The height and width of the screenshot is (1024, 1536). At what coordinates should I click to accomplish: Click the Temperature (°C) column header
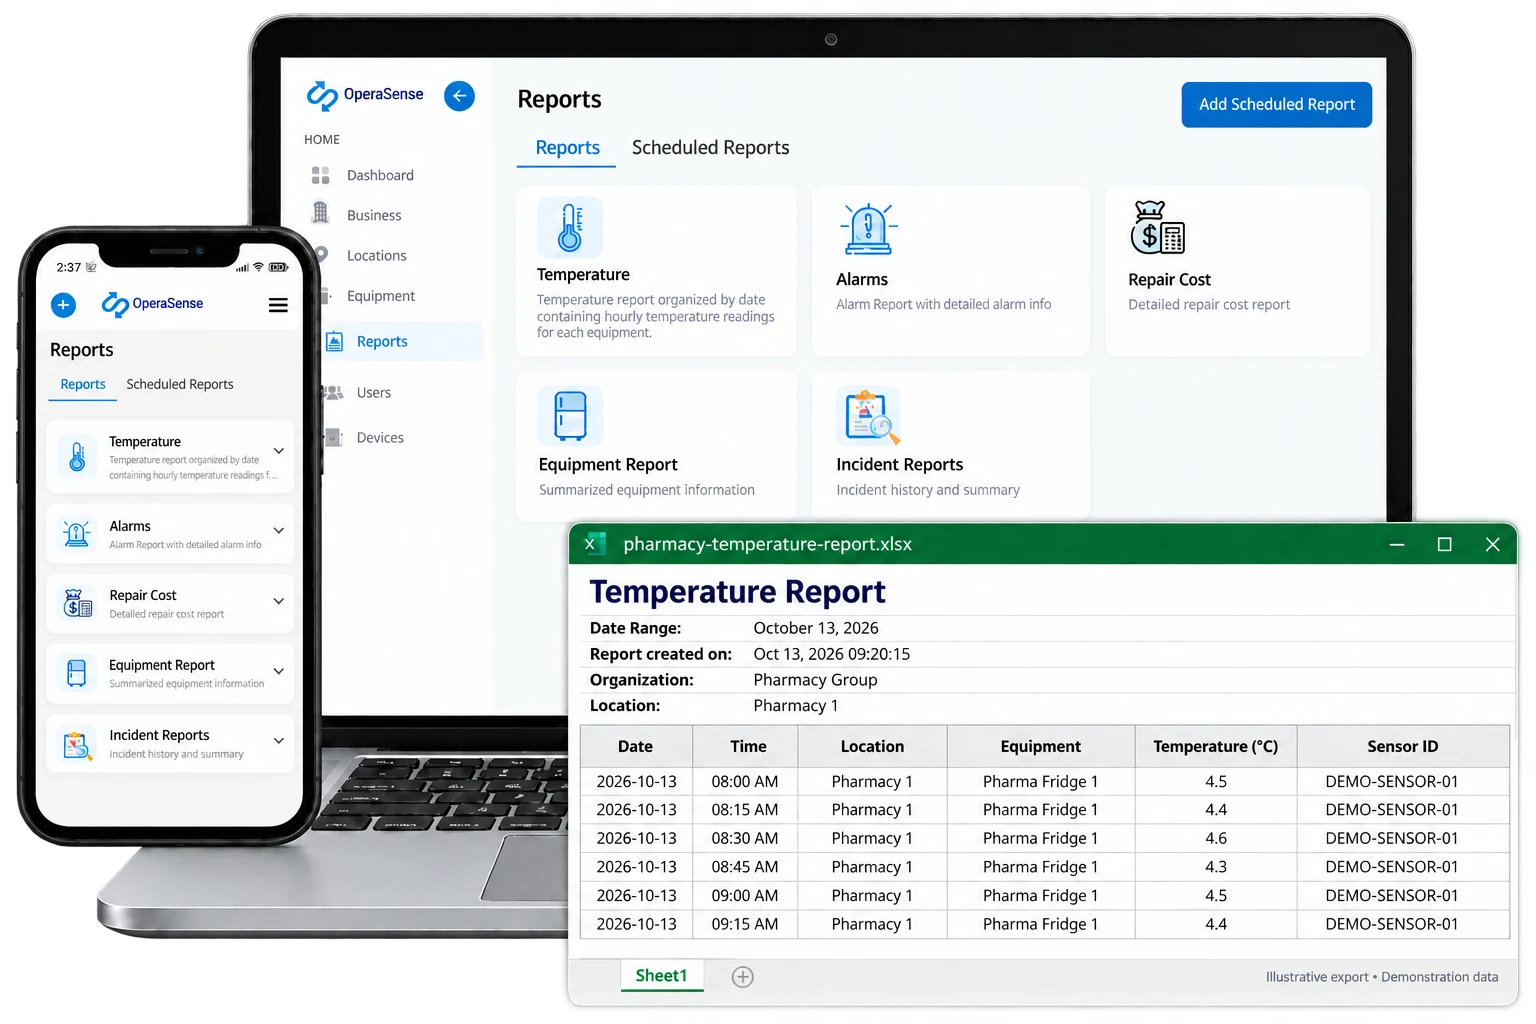1215,746
